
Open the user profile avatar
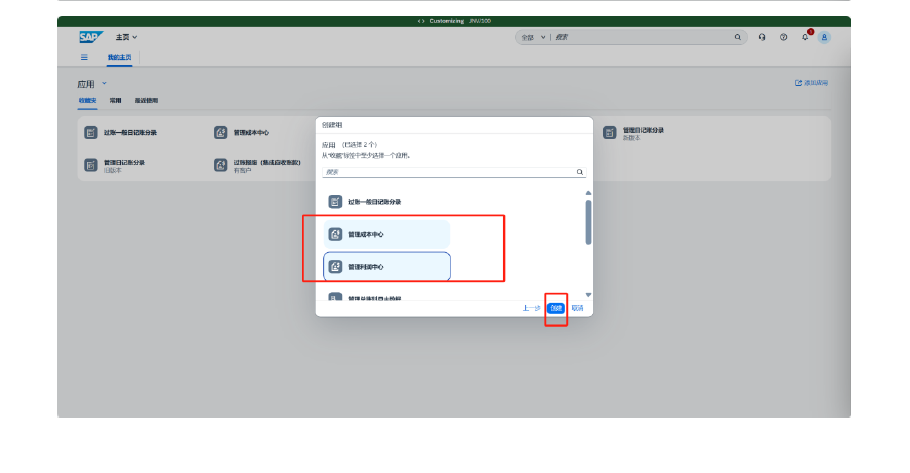coord(824,37)
